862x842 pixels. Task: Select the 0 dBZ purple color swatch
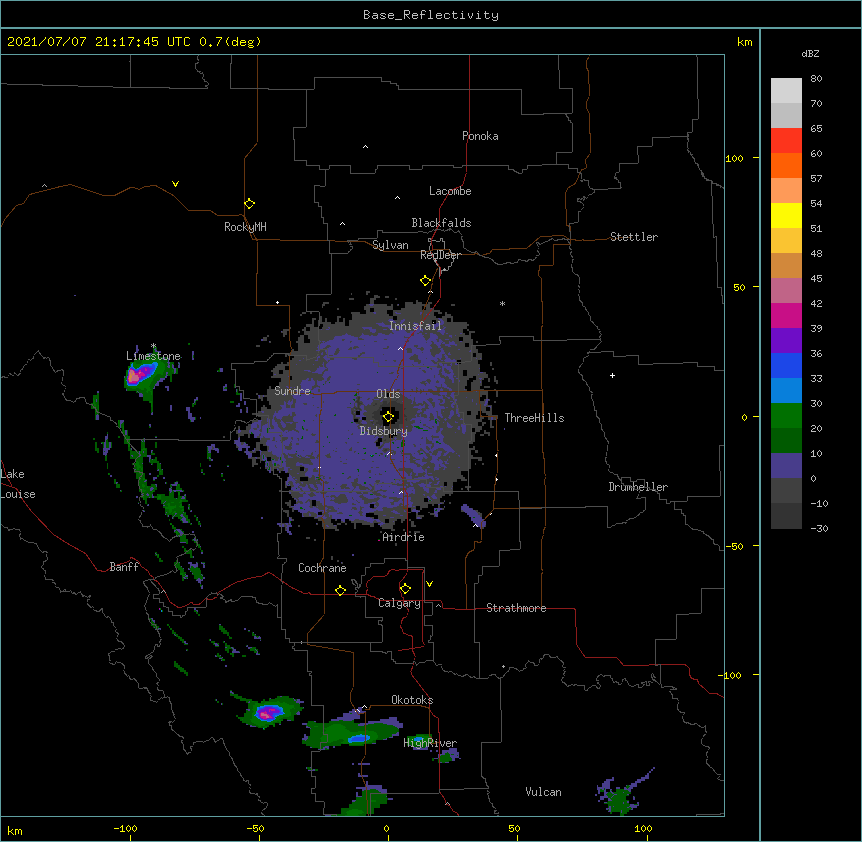coord(786,466)
